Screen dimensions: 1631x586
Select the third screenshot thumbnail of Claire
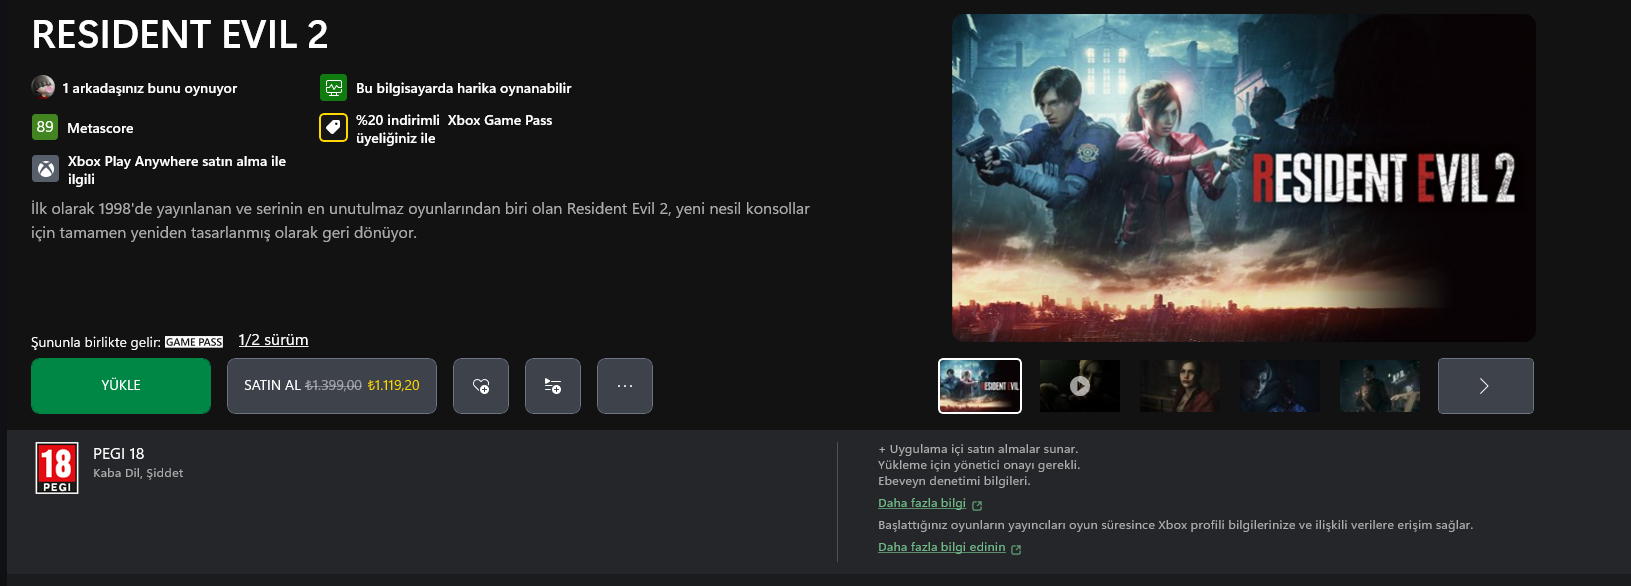[x=1180, y=386]
